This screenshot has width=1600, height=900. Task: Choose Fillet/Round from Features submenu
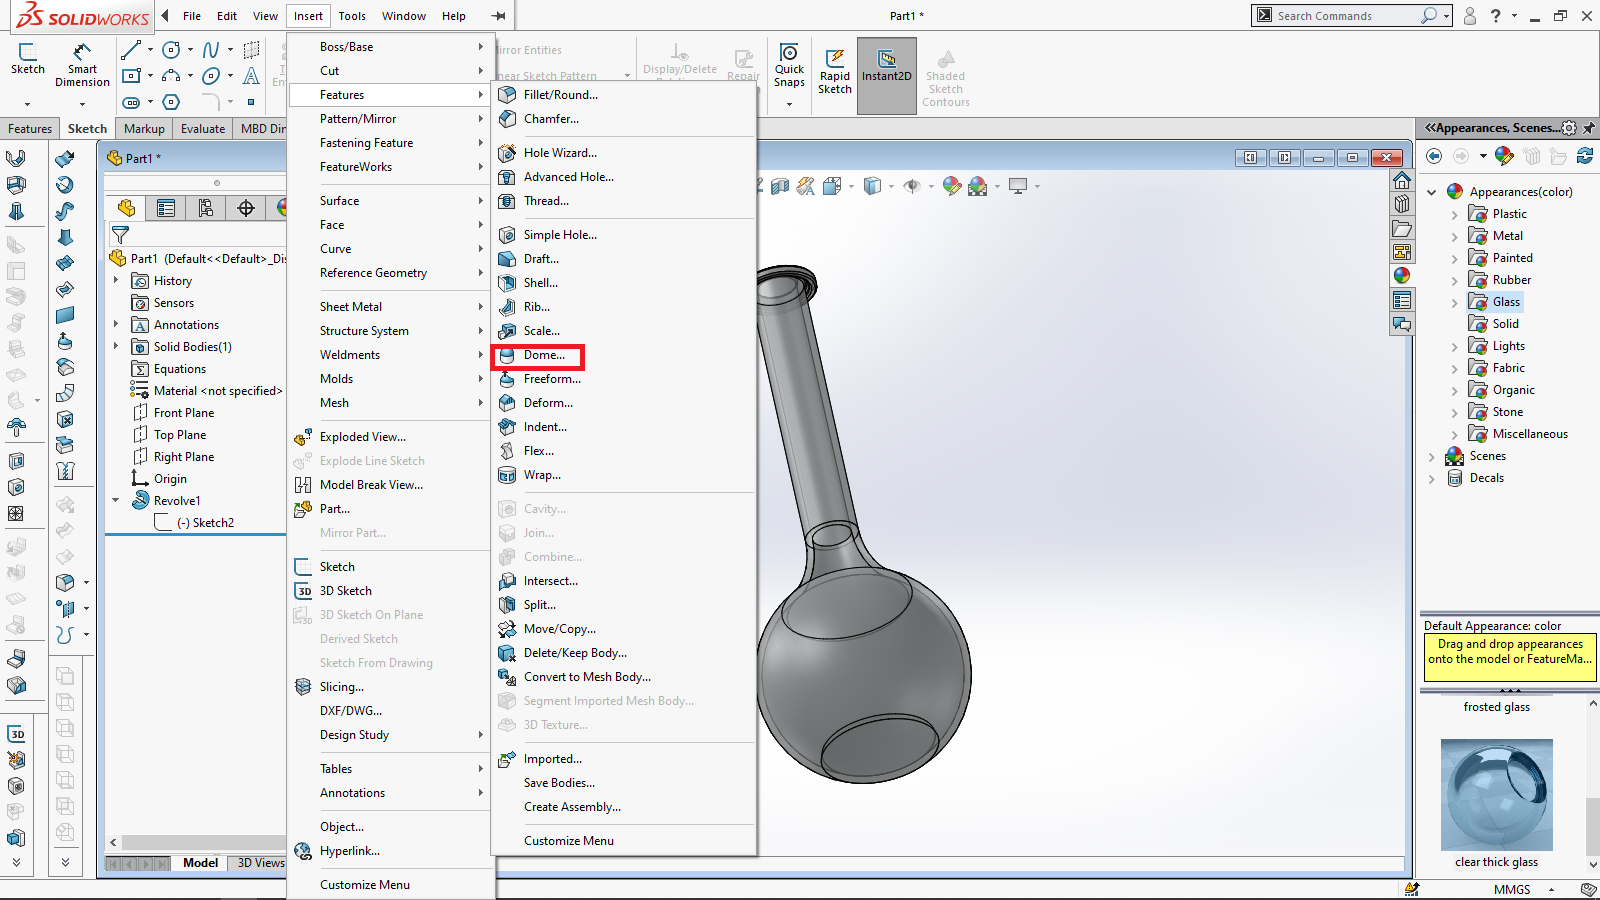tap(560, 95)
